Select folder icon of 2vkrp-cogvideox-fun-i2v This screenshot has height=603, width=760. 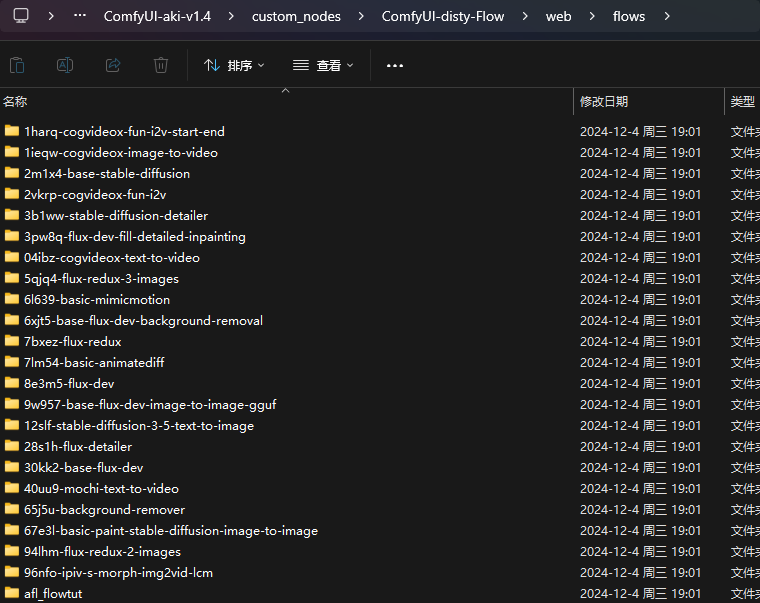tap(12, 194)
